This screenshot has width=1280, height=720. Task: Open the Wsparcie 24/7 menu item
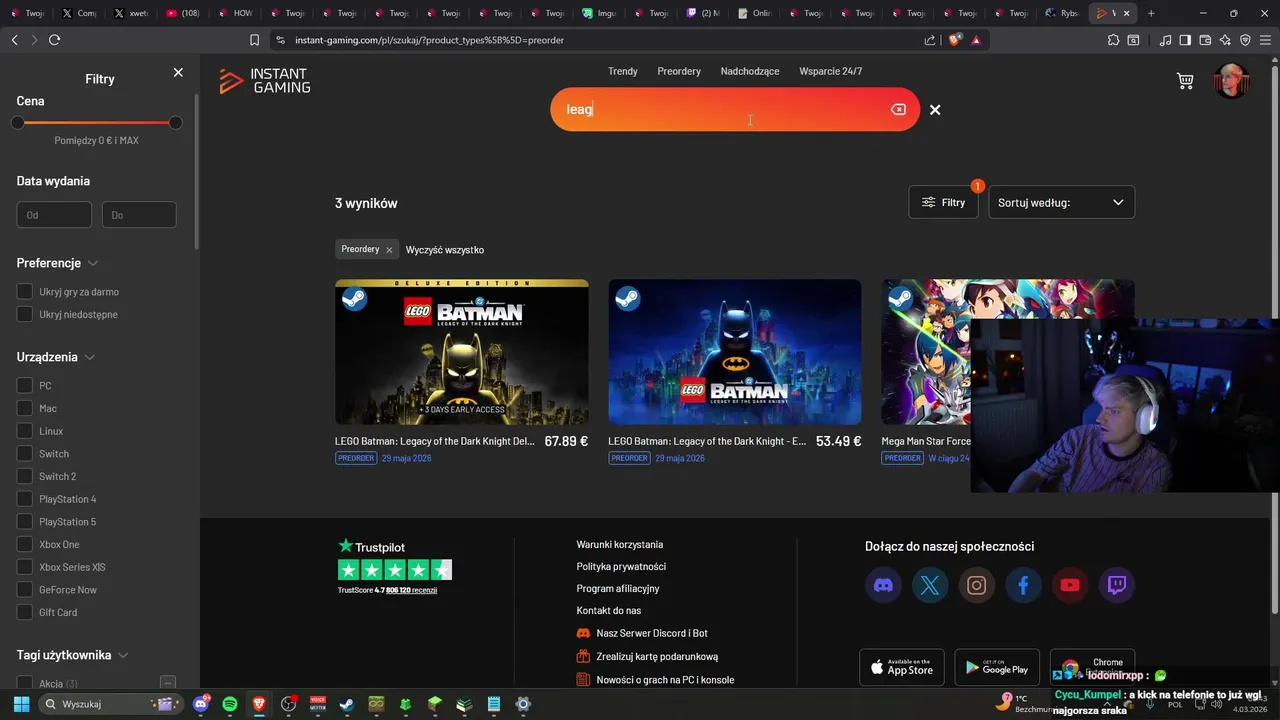[x=830, y=71]
